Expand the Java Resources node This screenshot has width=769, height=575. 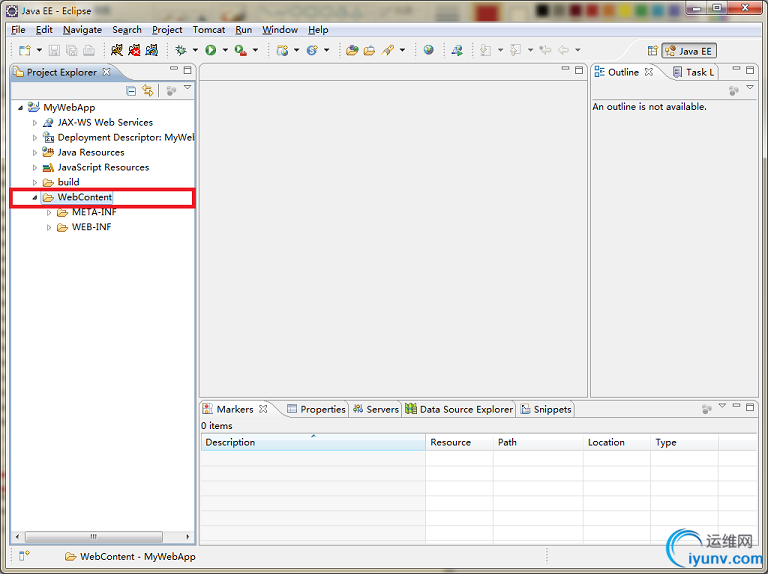35,153
